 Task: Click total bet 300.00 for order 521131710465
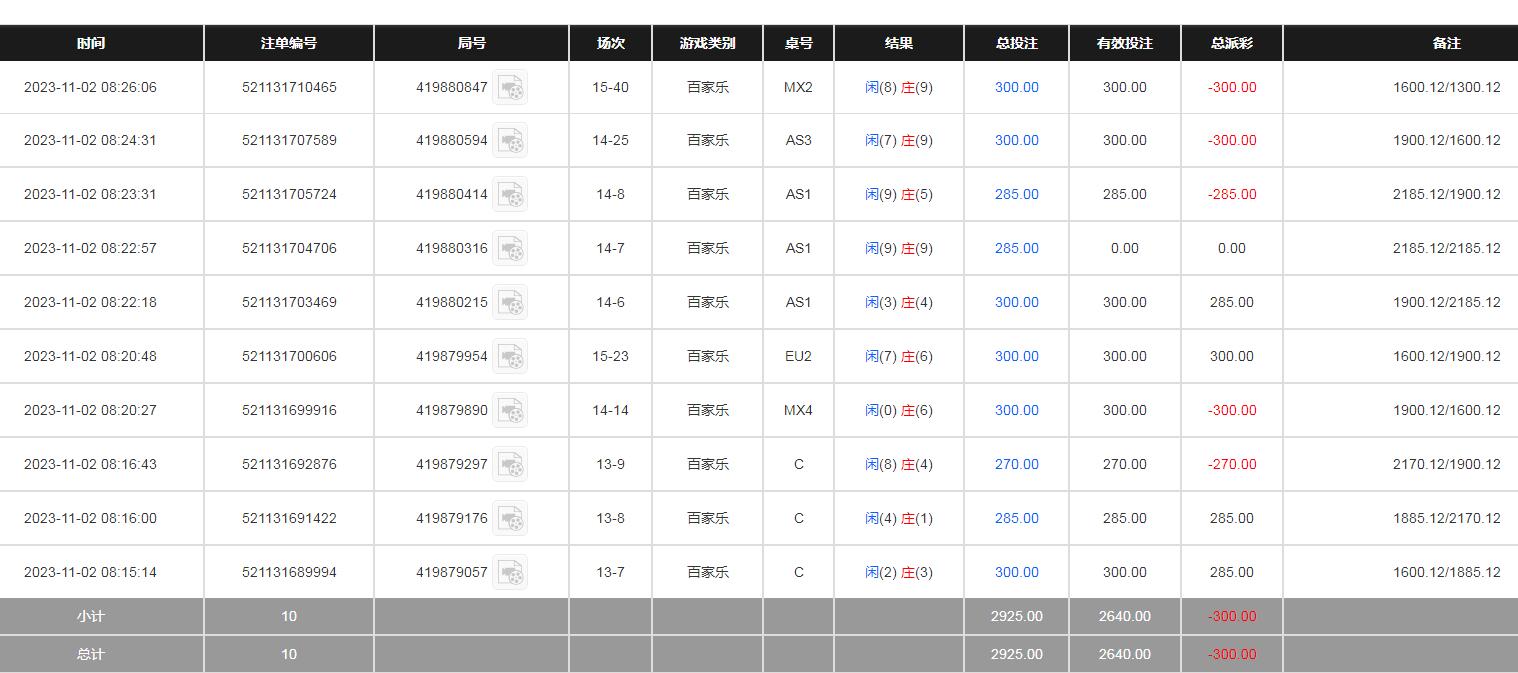(1016, 88)
